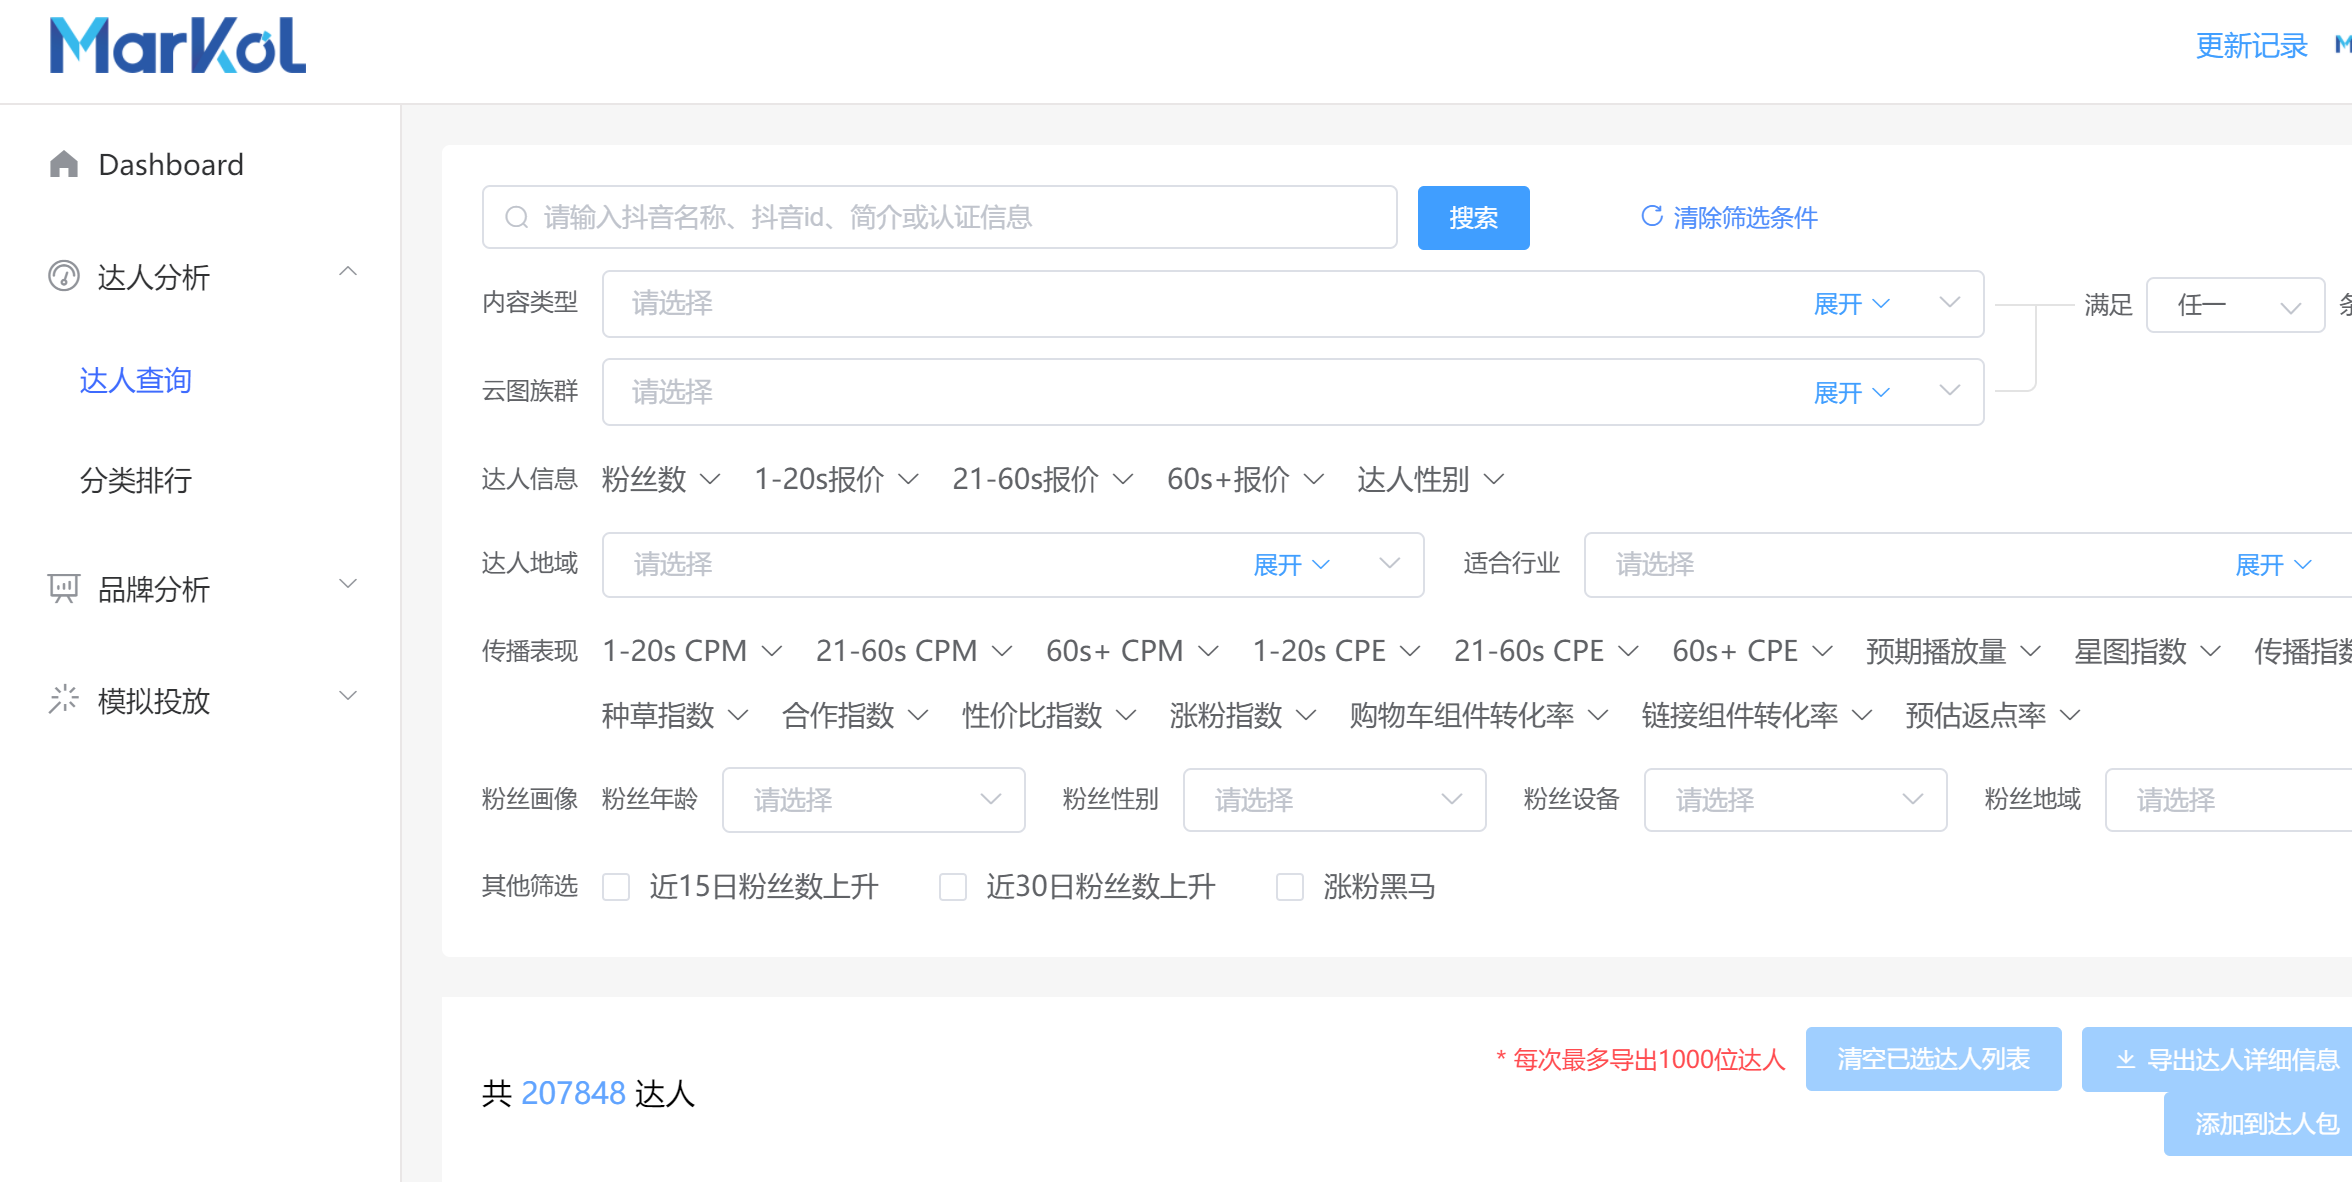Click the 品牌分析 cart icon in sidebar

(63, 589)
